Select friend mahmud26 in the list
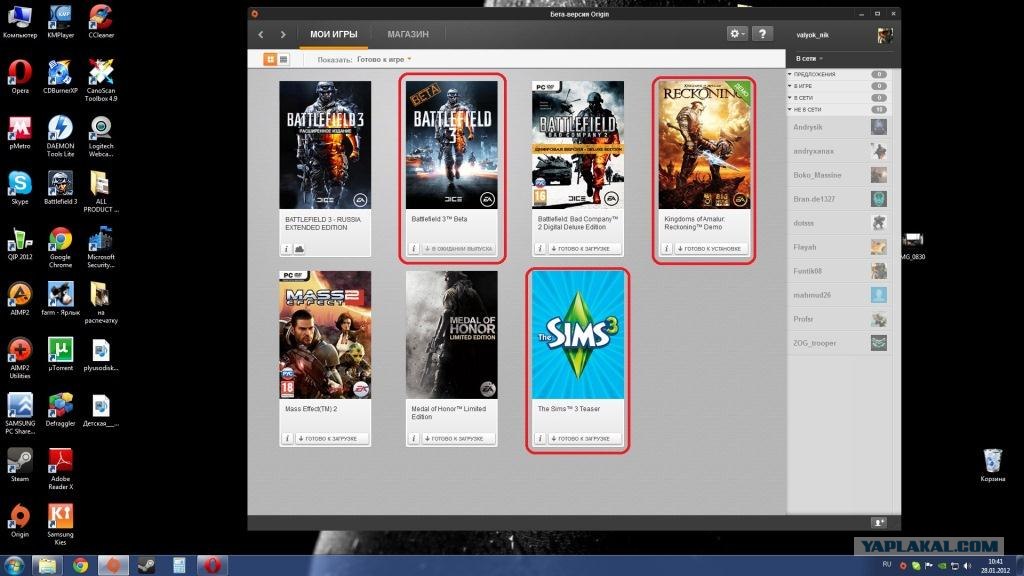 [839, 295]
